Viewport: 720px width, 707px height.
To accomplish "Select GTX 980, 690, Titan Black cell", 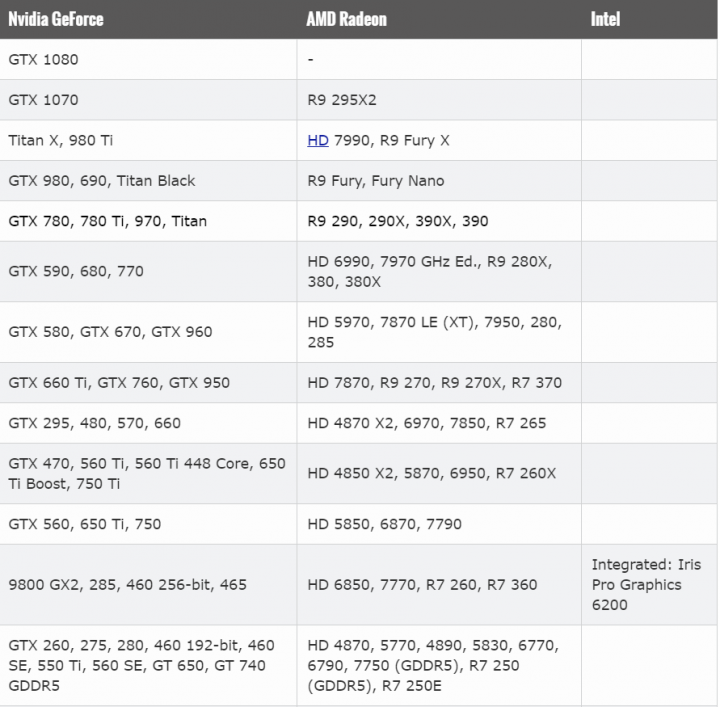I will click(148, 180).
